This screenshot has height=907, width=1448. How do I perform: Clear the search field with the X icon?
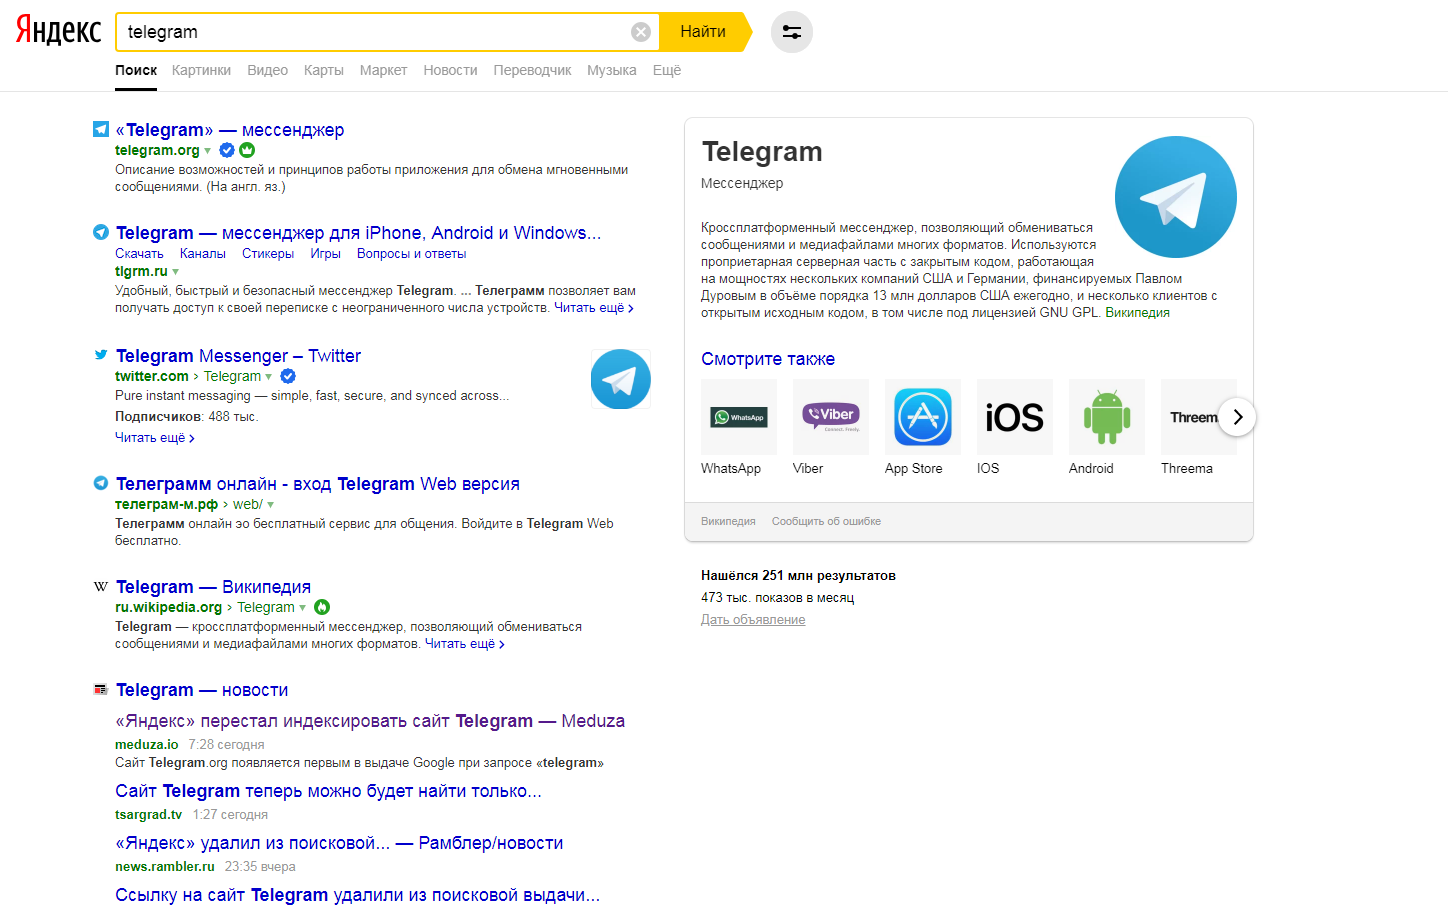(x=641, y=32)
